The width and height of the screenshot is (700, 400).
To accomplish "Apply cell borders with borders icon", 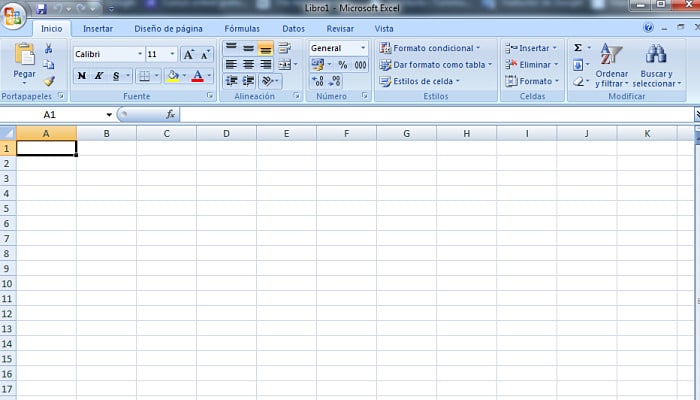I will coord(144,76).
